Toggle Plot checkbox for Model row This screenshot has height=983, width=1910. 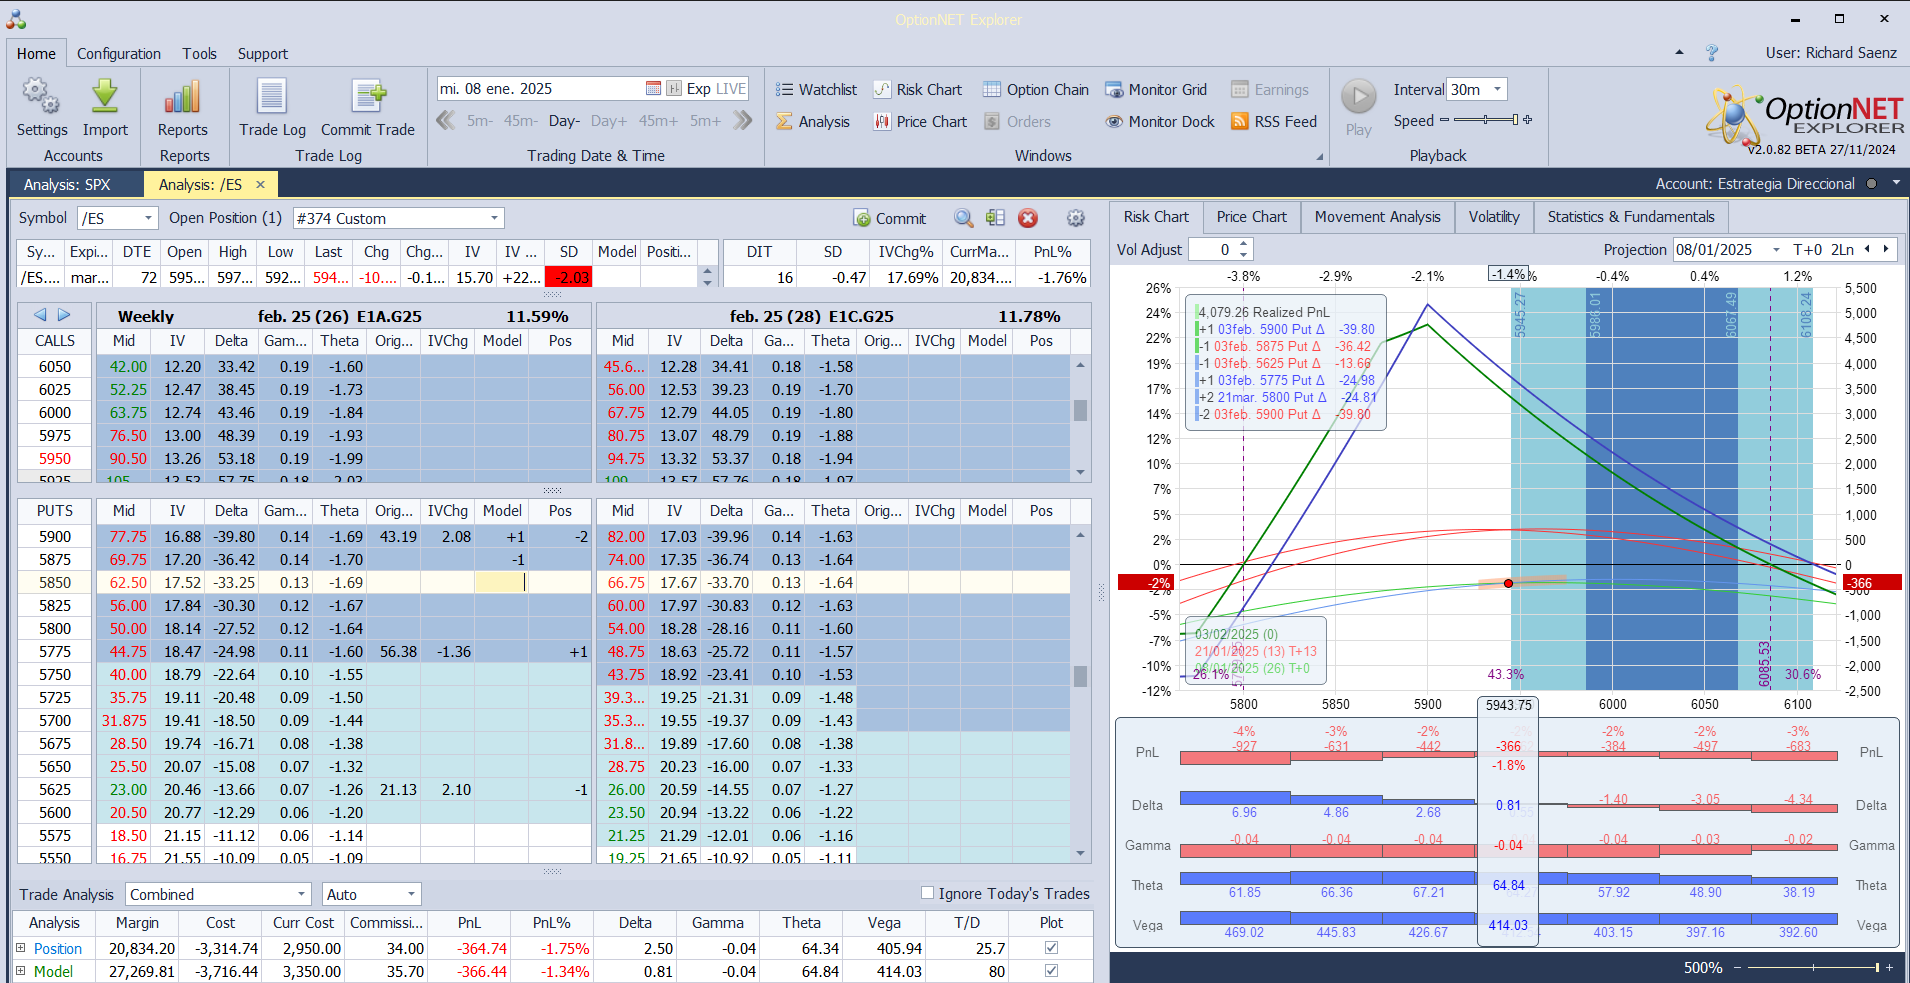(1051, 971)
